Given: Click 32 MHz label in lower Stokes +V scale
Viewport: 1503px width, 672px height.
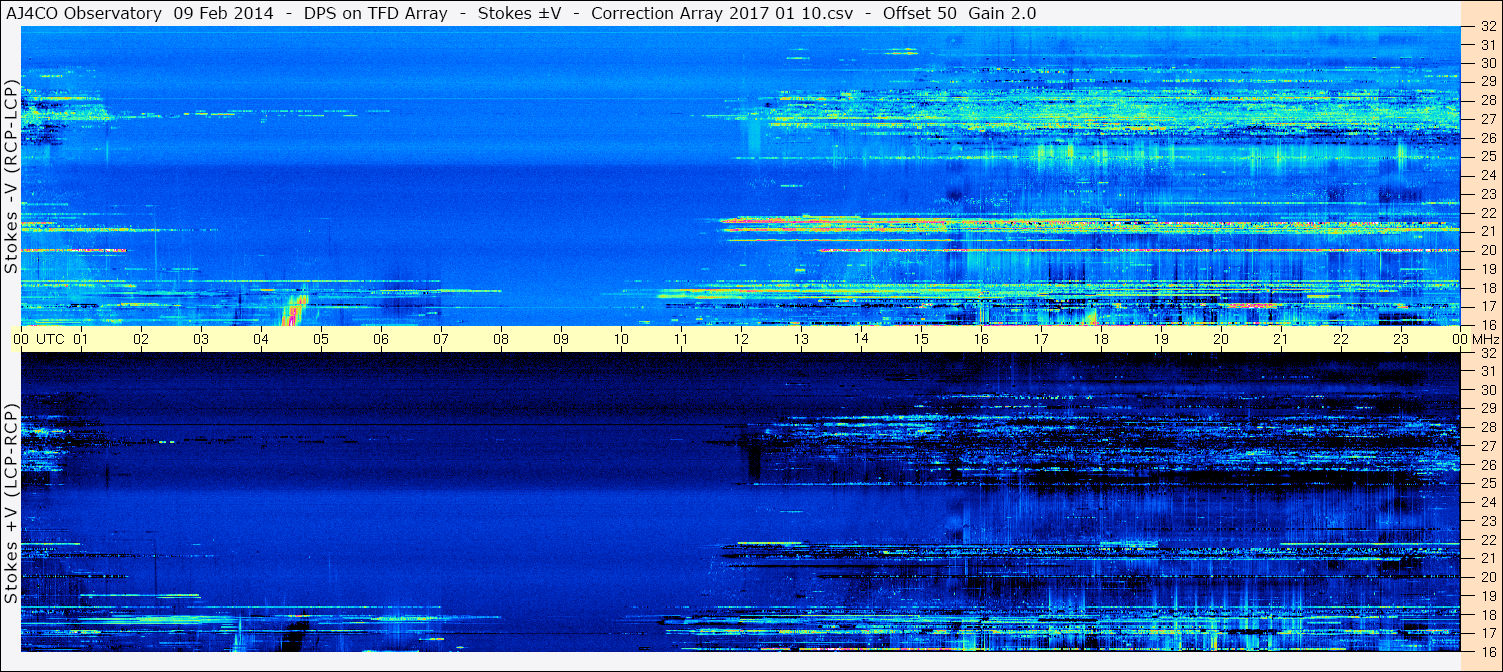Looking at the screenshot, I should tap(1487, 353).
